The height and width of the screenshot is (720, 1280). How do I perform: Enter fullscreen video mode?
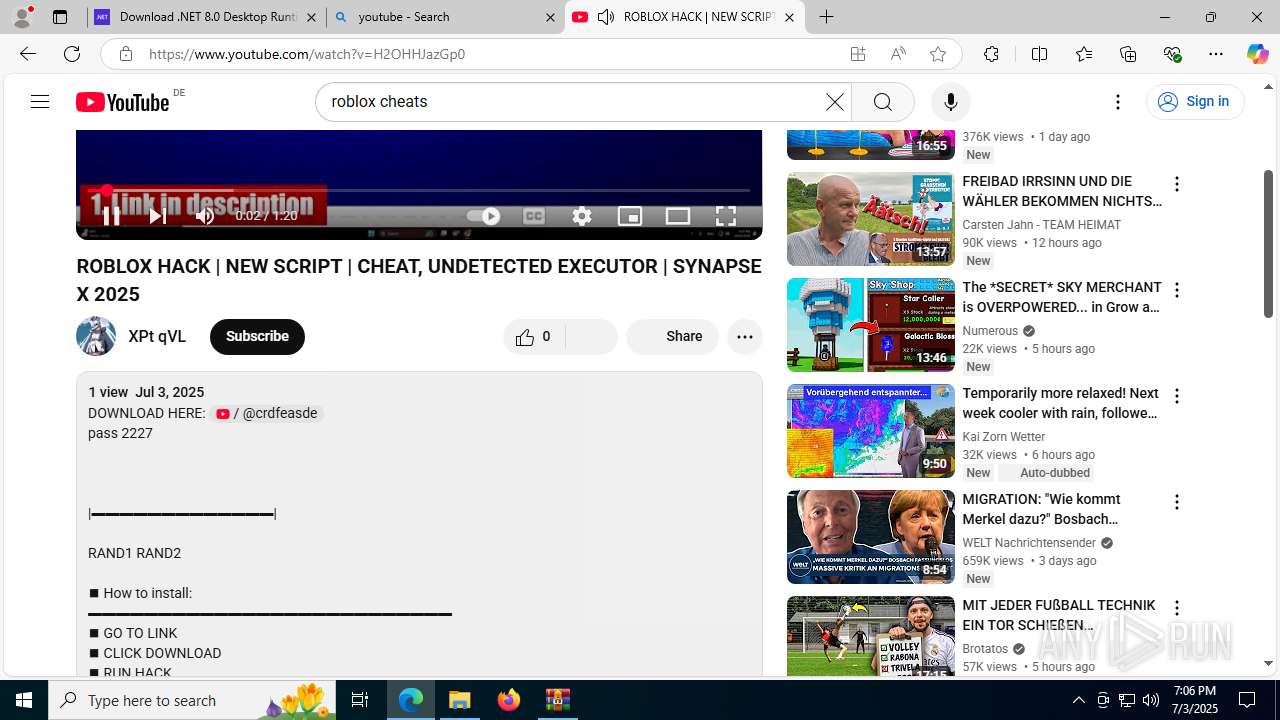pos(726,216)
